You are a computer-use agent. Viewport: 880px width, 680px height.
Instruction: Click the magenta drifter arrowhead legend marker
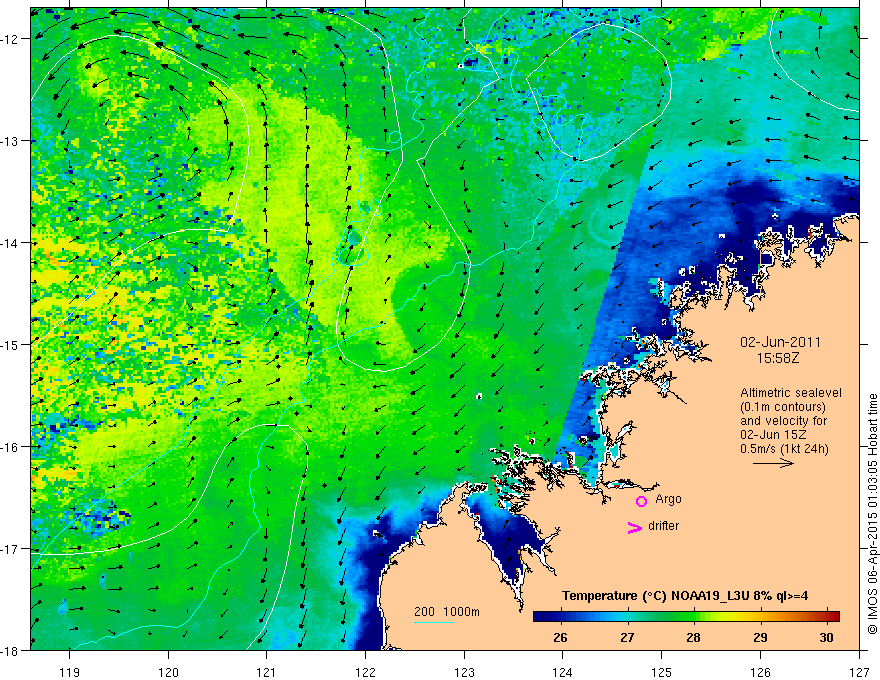635,527
